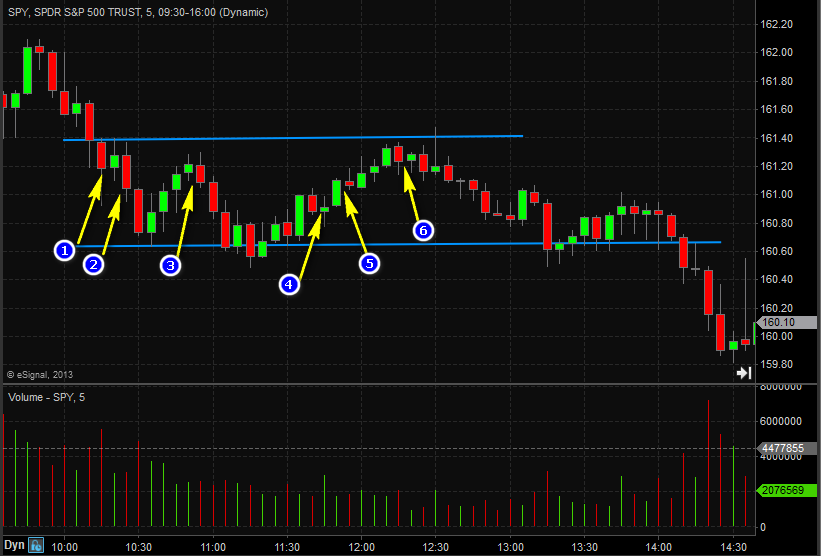
Task: Click the 160.10 current price marker
Action: click(787, 323)
